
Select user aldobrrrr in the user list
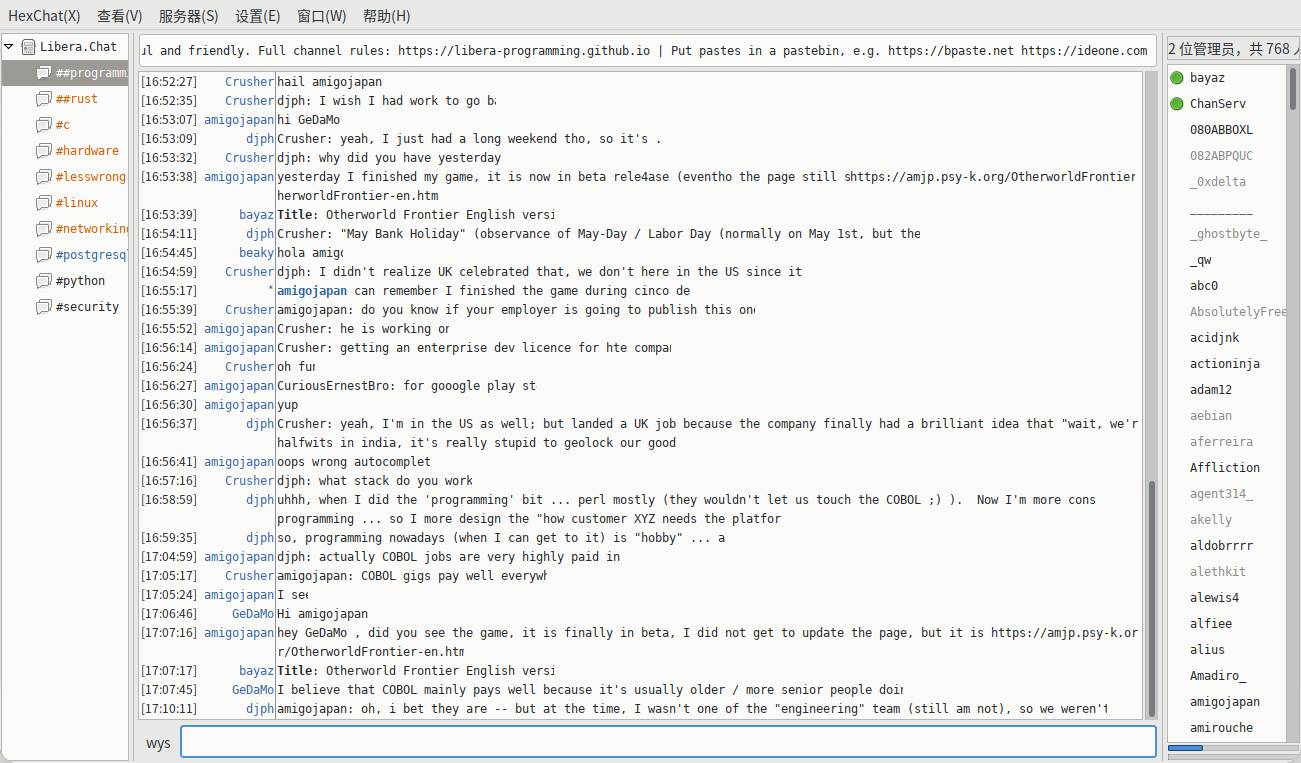pos(1221,546)
